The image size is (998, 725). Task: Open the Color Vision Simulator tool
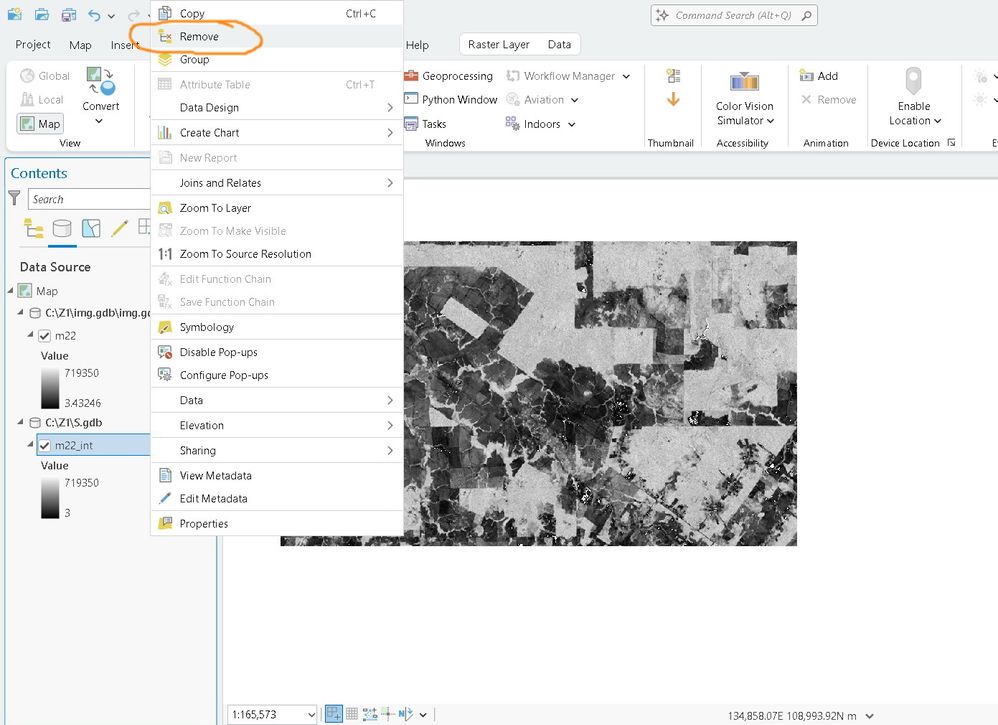point(745,99)
